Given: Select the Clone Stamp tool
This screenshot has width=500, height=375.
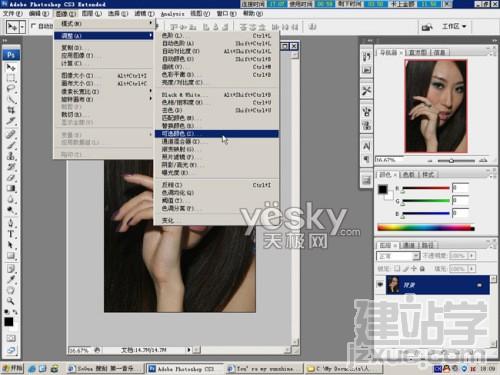Looking at the screenshot, I should point(11,156).
